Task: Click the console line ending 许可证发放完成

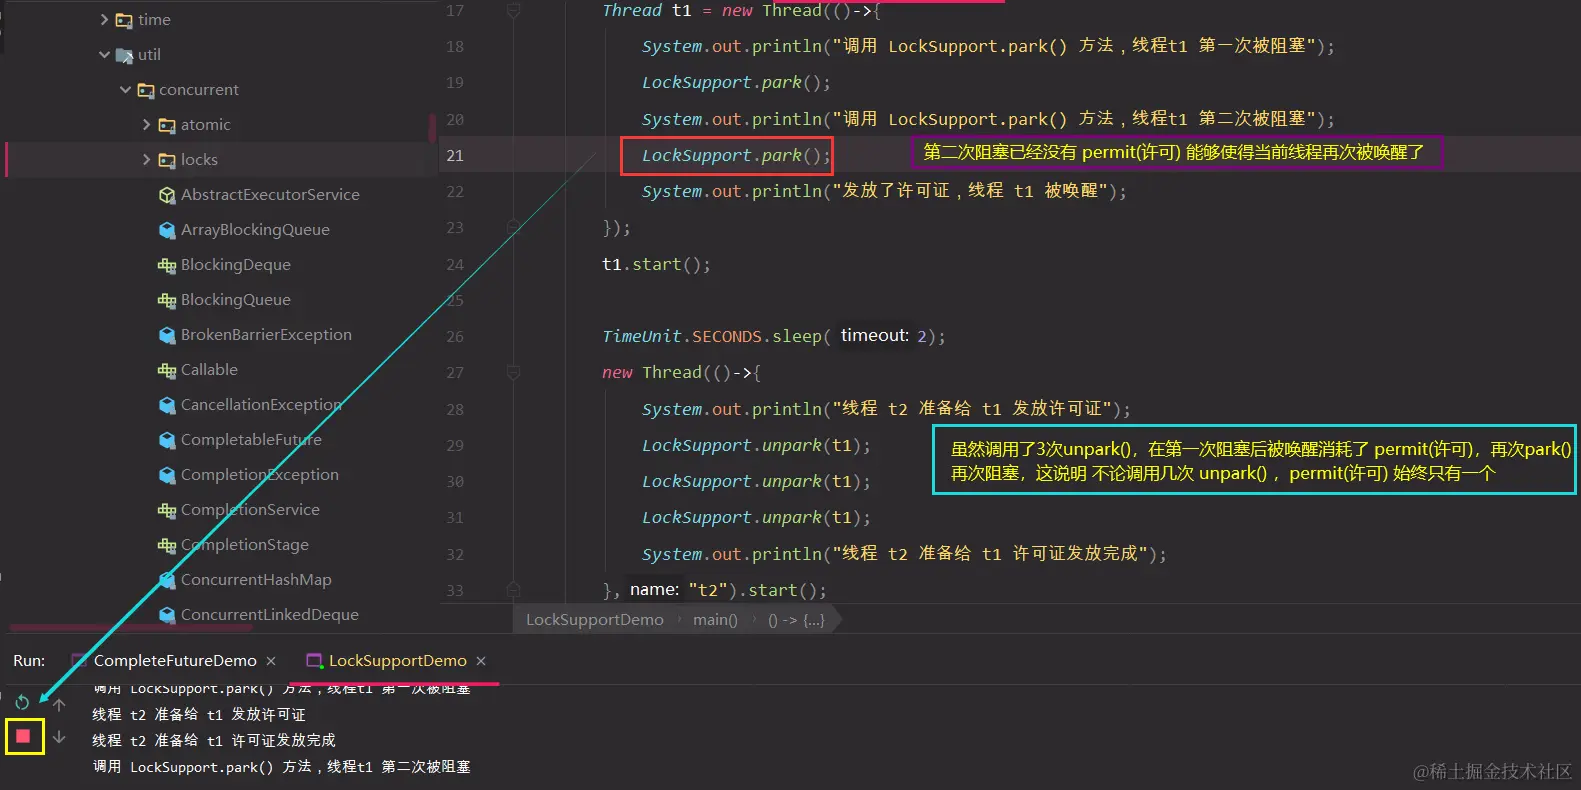Action: (x=214, y=741)
